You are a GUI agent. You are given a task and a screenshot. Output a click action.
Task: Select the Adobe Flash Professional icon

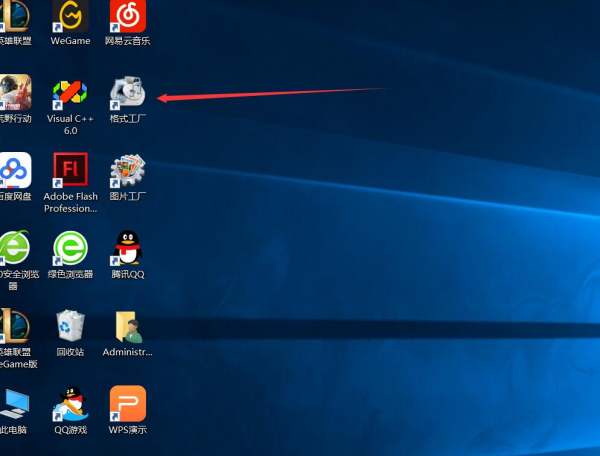click(x=70, y=171)
